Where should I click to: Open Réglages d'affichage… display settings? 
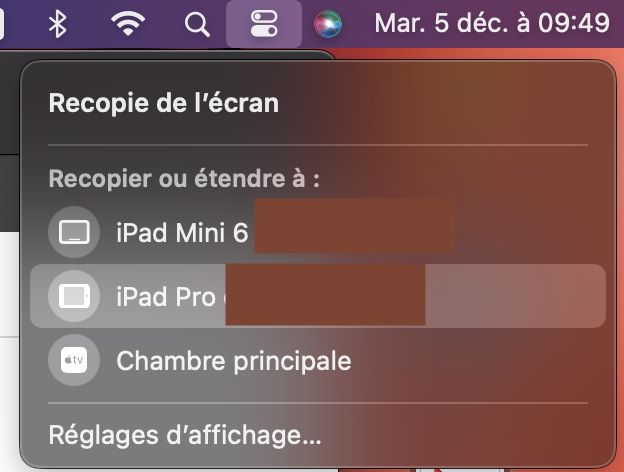[x=185, y=436]
